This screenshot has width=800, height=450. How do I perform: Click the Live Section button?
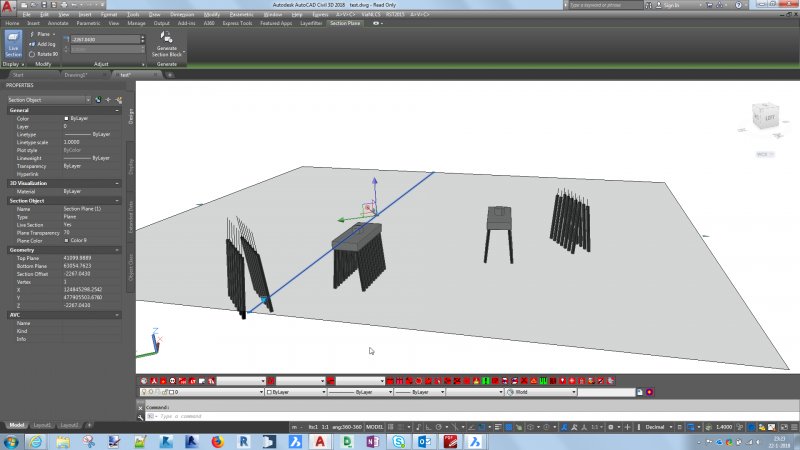(13, 45)
